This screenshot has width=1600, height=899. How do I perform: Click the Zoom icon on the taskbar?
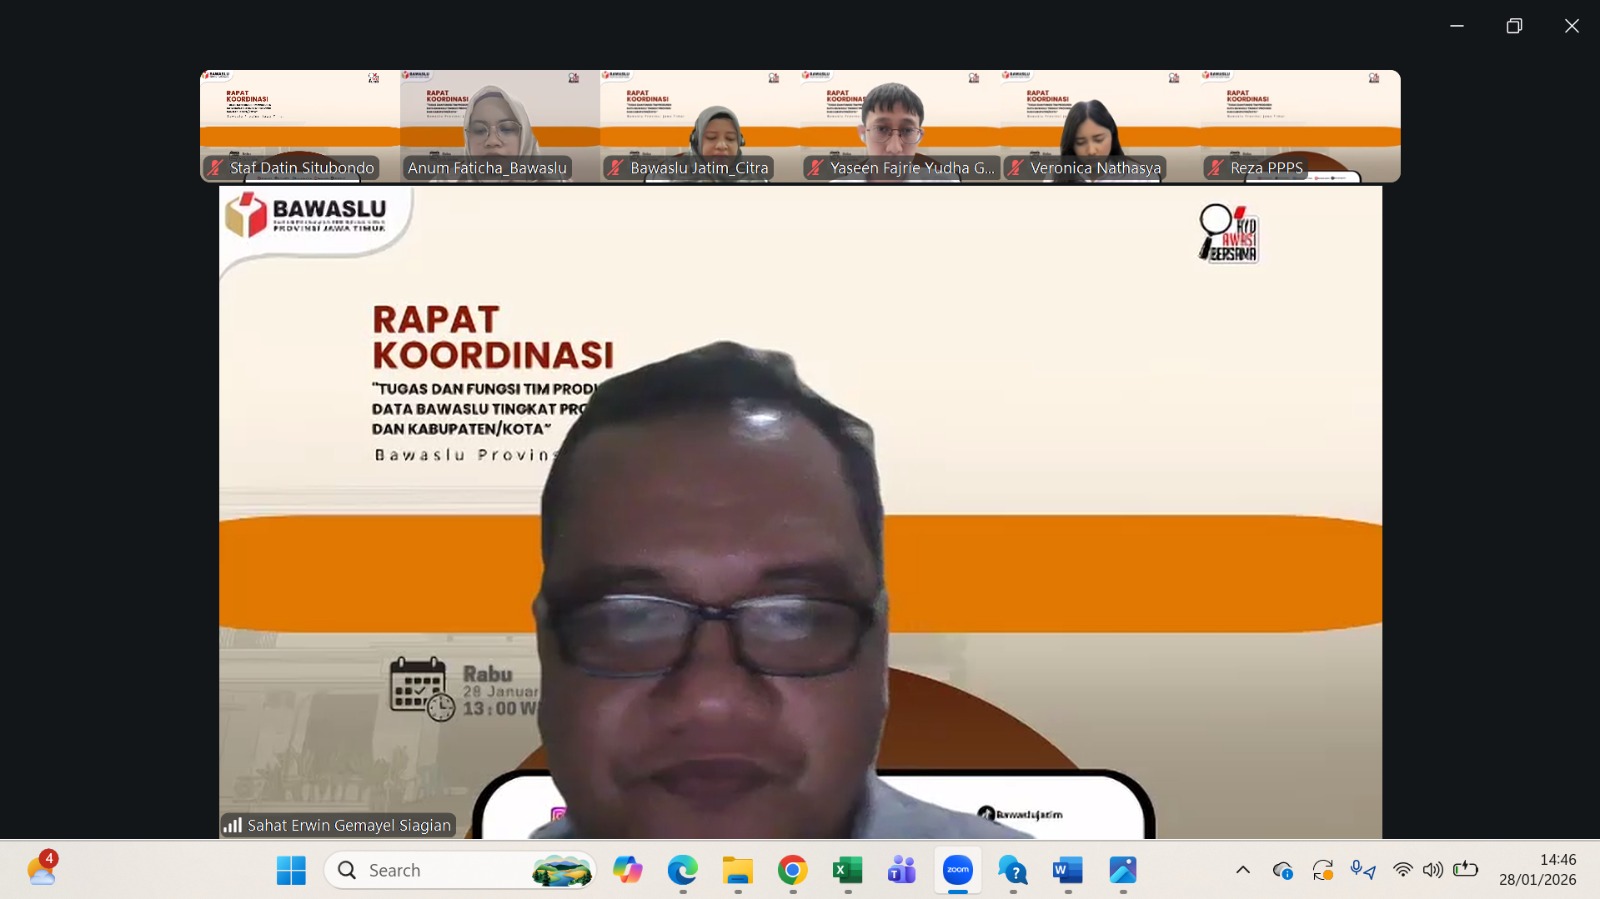(x=958, y=871)
